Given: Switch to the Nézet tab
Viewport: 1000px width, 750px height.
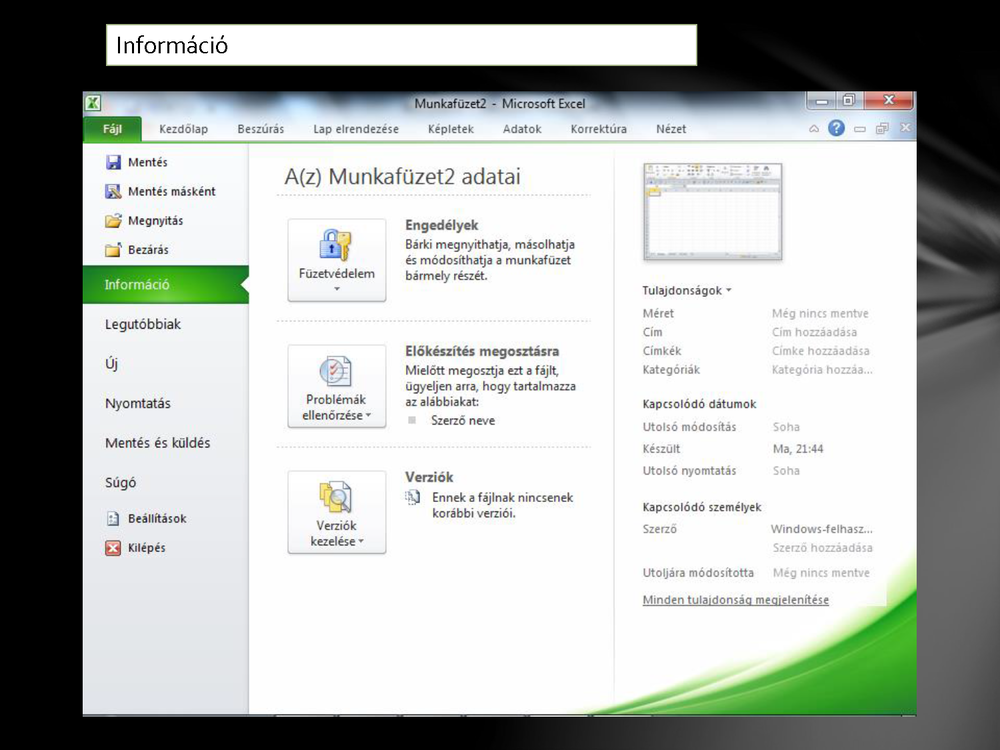Looking at the screenshot, I should [672, 129].
